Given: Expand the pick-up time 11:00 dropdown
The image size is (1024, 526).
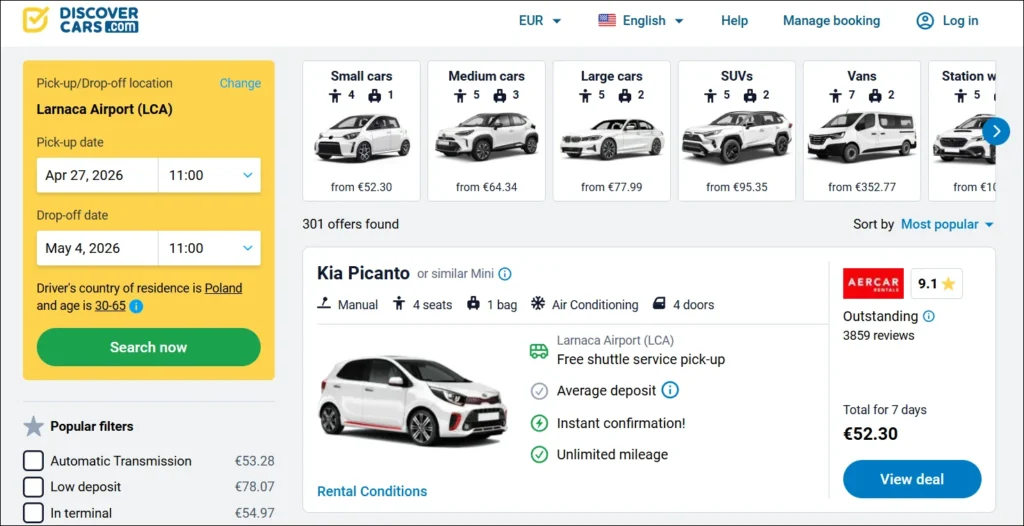Looking at the screenshot, I should (x=209, y=175).
